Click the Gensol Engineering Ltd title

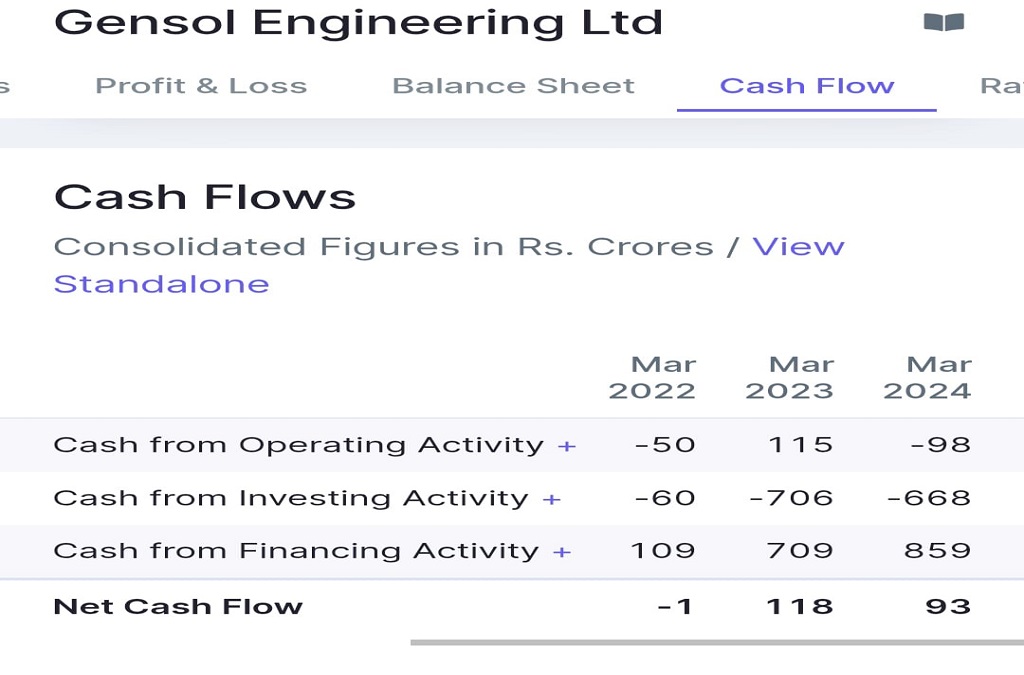coord(358,22)
